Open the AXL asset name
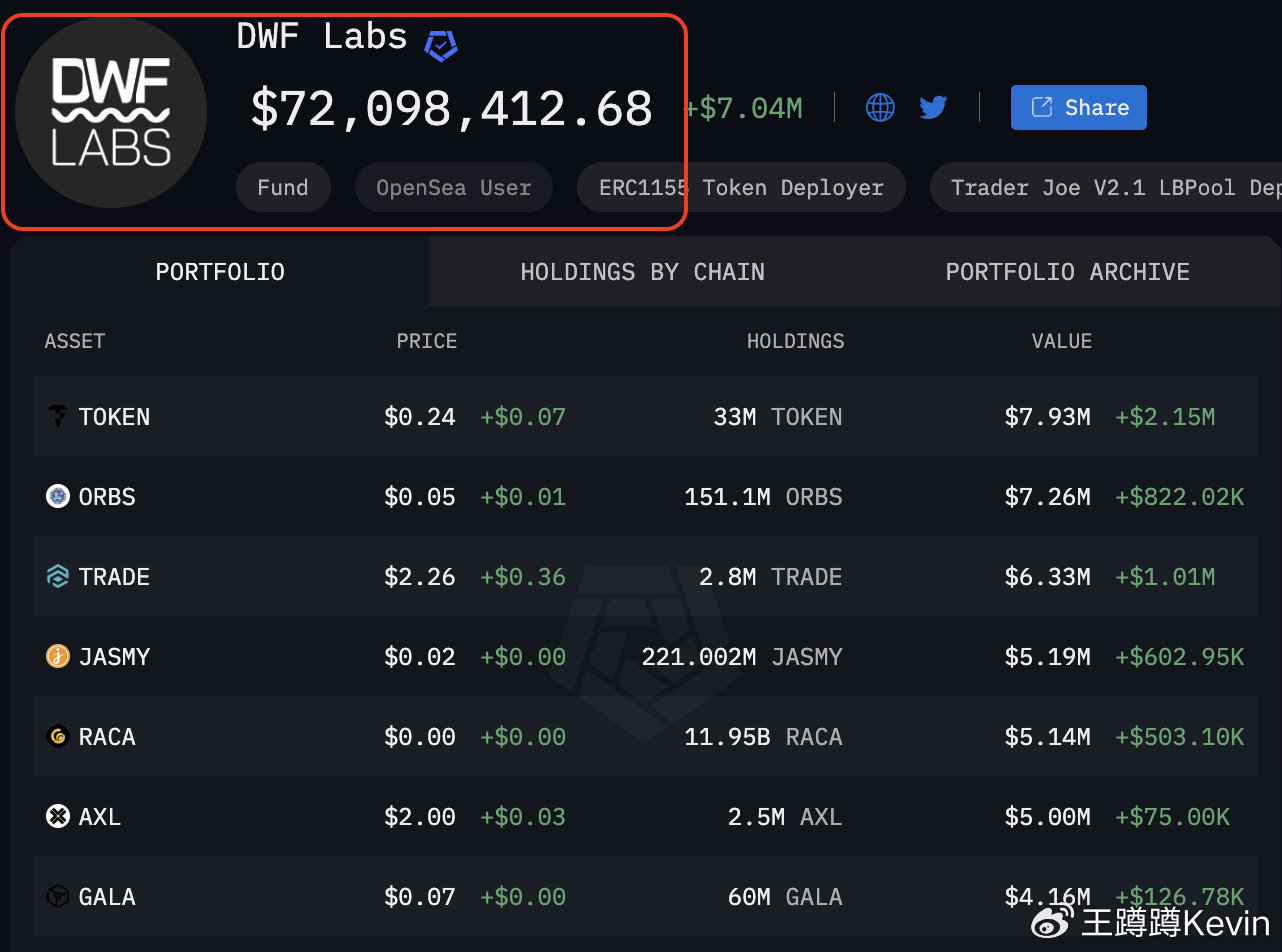 tap(100, 817)
